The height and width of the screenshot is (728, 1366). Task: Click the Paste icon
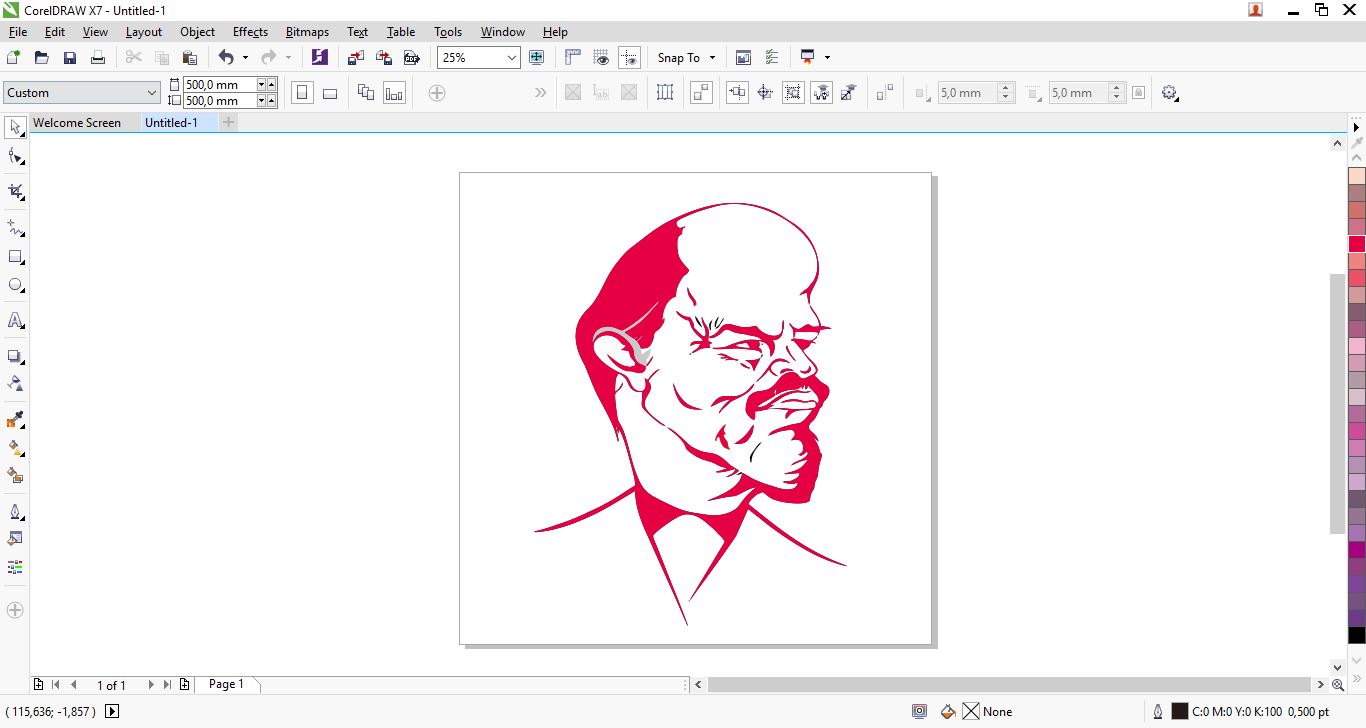coord(189,58)
